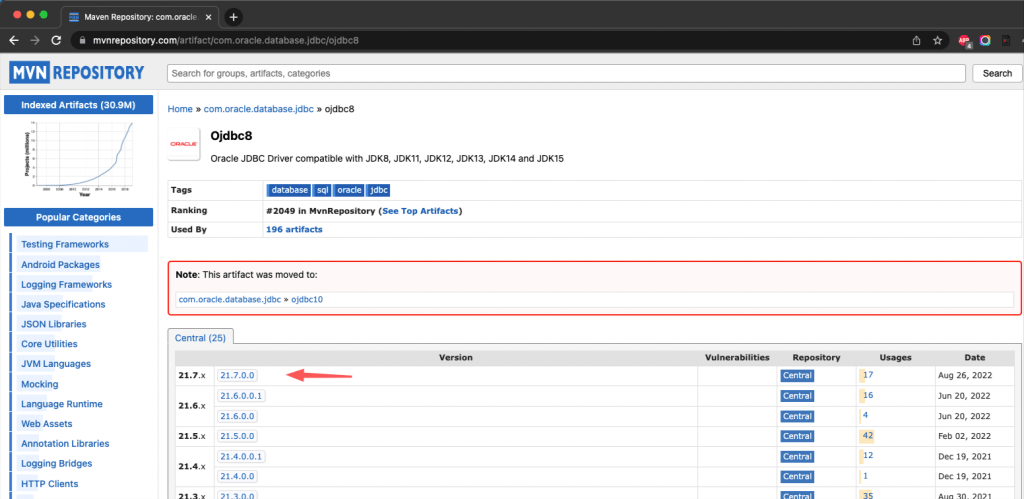Open a new browser tab with plus icon

click(233, 17)
